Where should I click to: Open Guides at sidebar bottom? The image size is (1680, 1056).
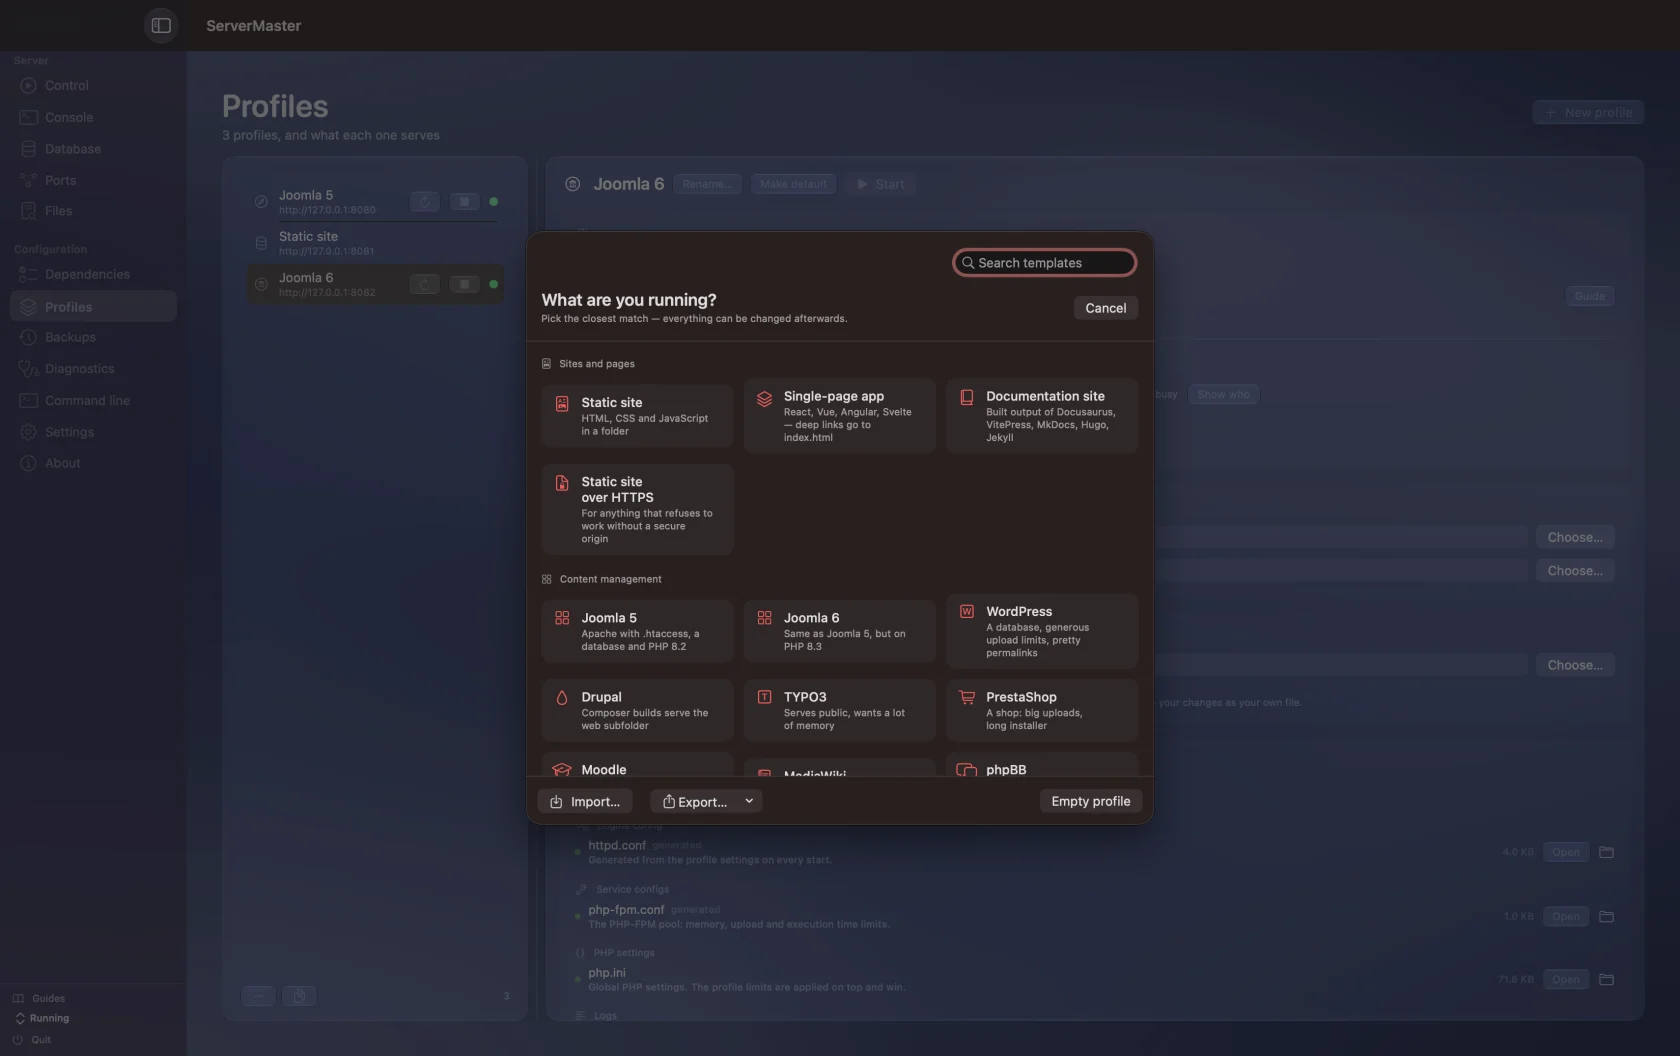pyautogui.click(x=40, y=998)
